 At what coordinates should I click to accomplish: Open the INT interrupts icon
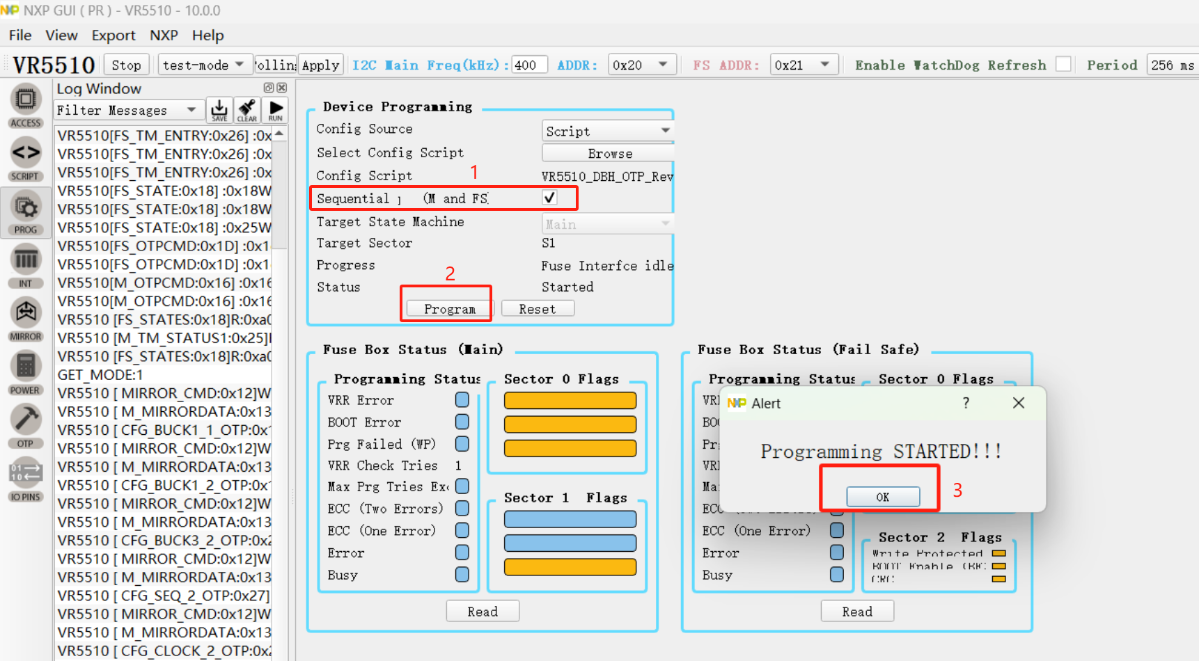[25, 265]
